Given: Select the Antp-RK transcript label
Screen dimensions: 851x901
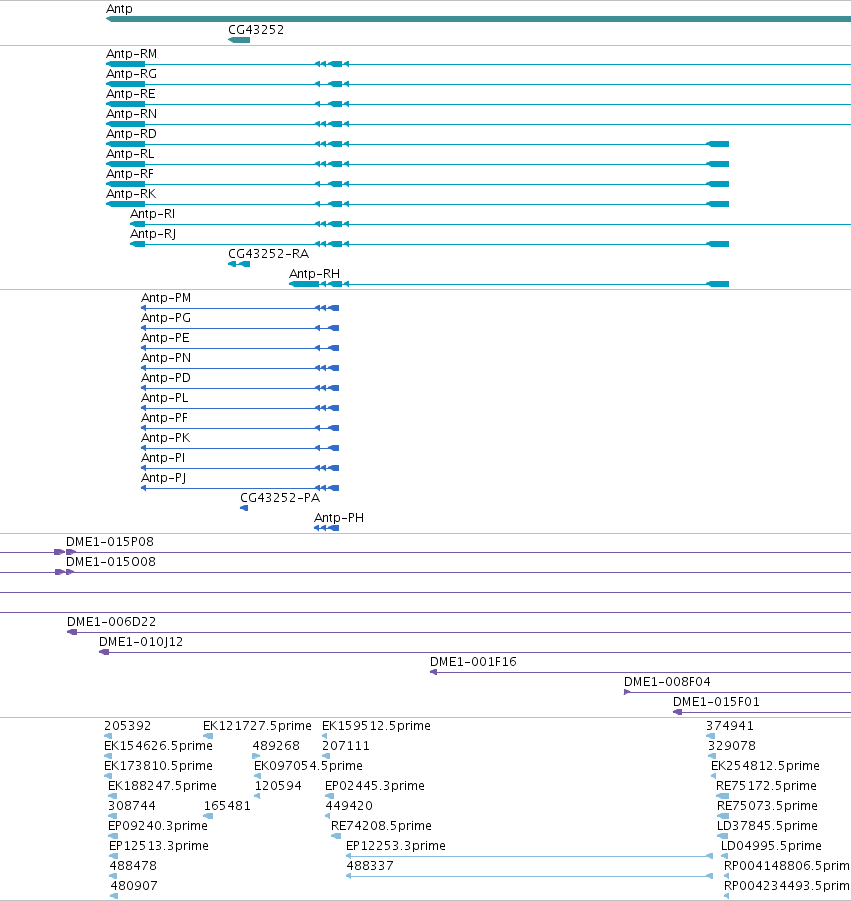Looking at the screenshot, I should tap(131, 194).
